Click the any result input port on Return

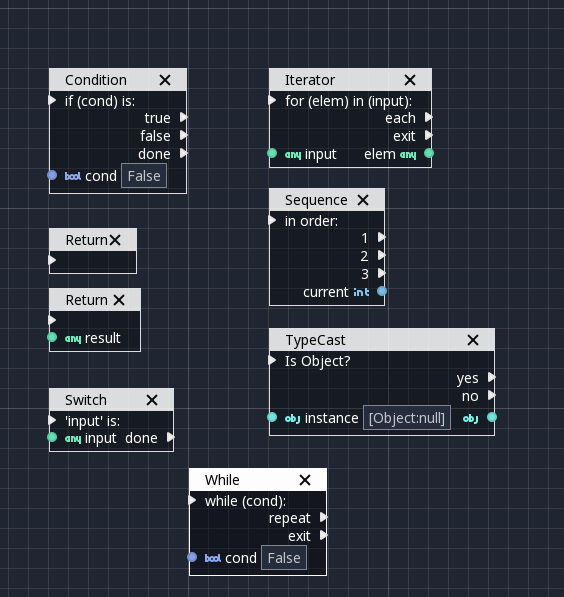[x=52, y=337]
